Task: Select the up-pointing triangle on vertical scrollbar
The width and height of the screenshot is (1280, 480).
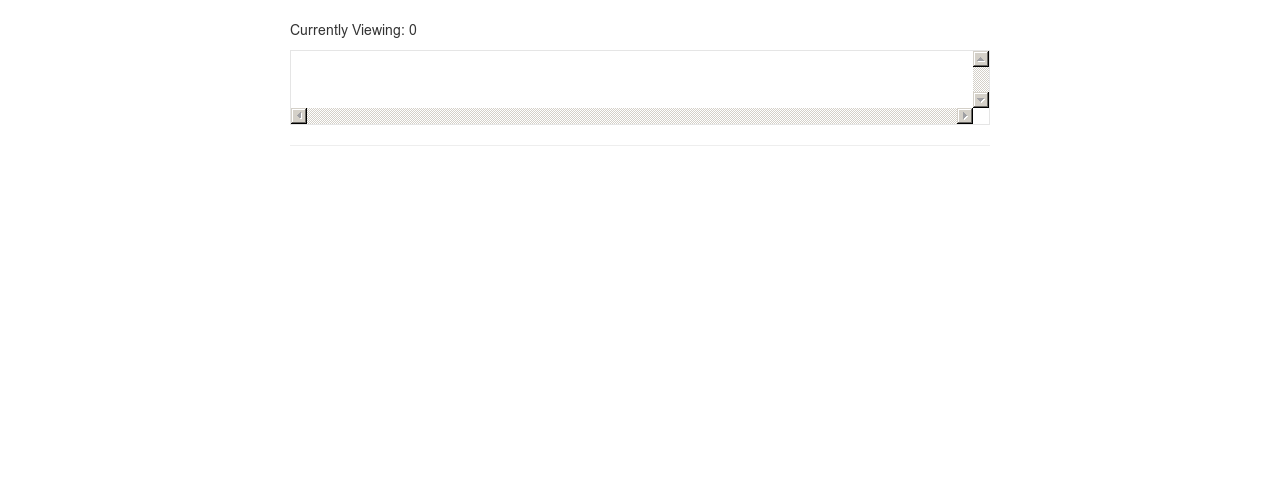Action: [x=981, y=59]
